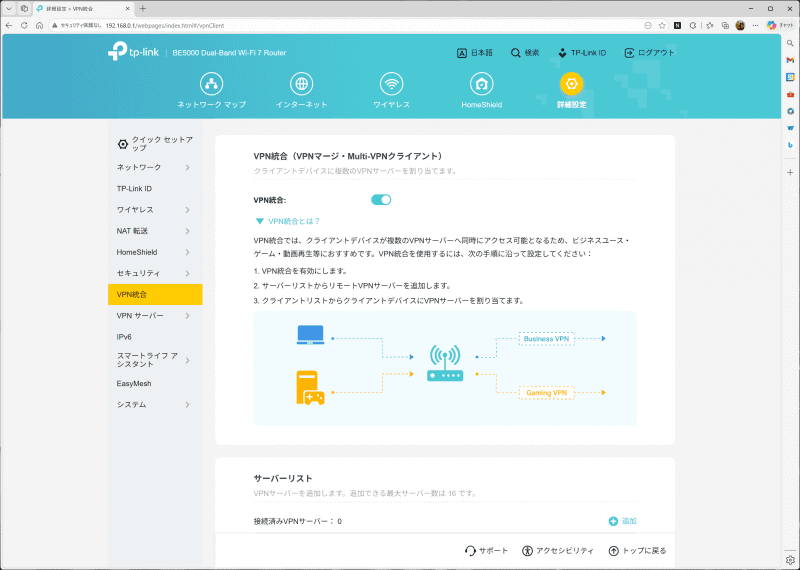Screen dimensions: 800x570
Task: Select the Advanced (詳細設定) gear icon
Action: pos(571,84)
